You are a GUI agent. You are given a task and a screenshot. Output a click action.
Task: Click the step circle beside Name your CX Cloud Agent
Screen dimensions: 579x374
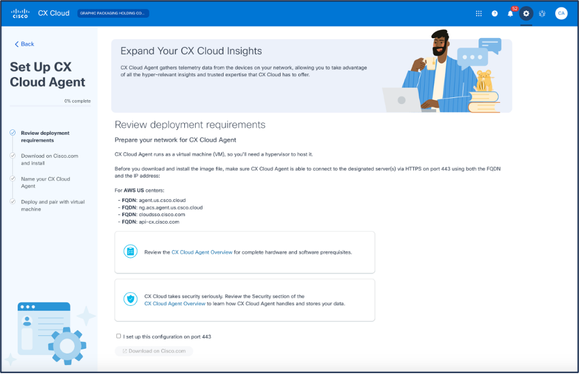pos(13,178)
